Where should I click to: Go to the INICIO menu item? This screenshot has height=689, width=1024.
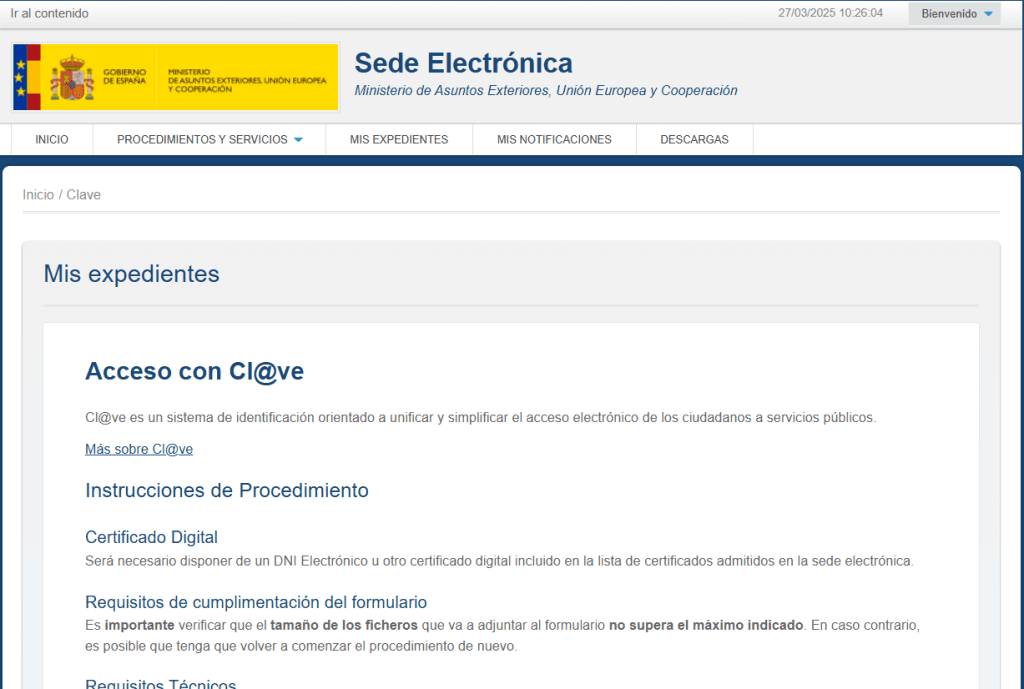(52, 140)
